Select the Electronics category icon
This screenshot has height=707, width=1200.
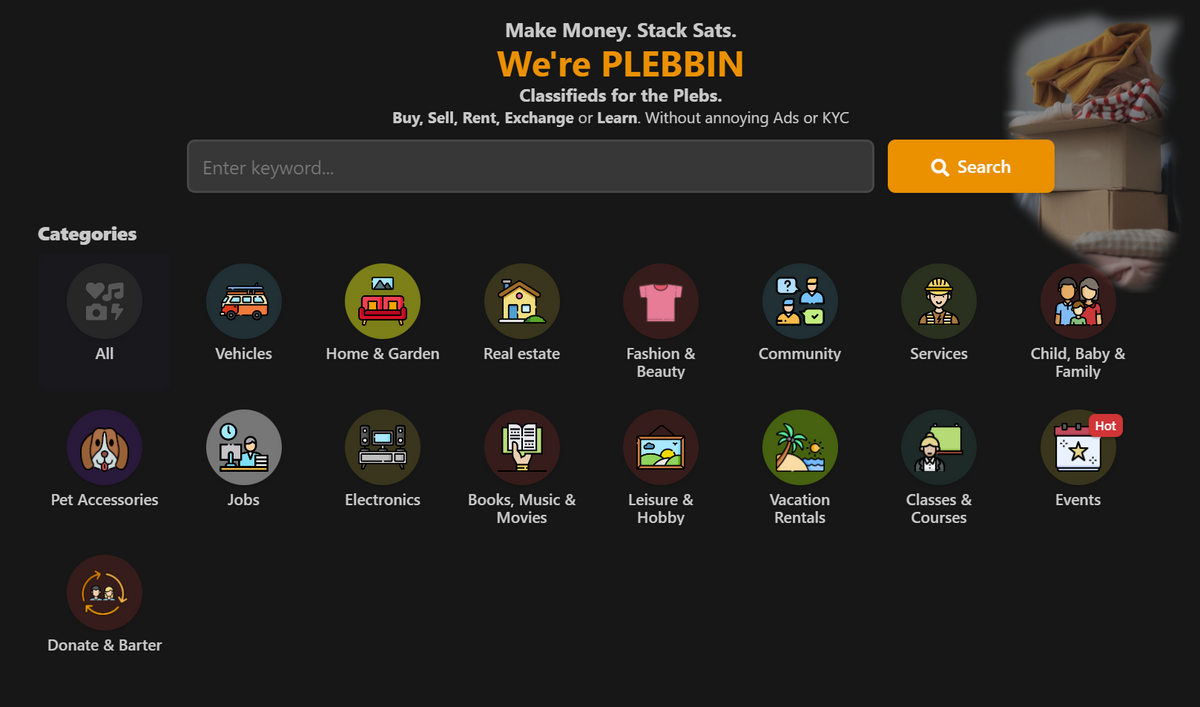pyautogui.click(x=382, y=447)
